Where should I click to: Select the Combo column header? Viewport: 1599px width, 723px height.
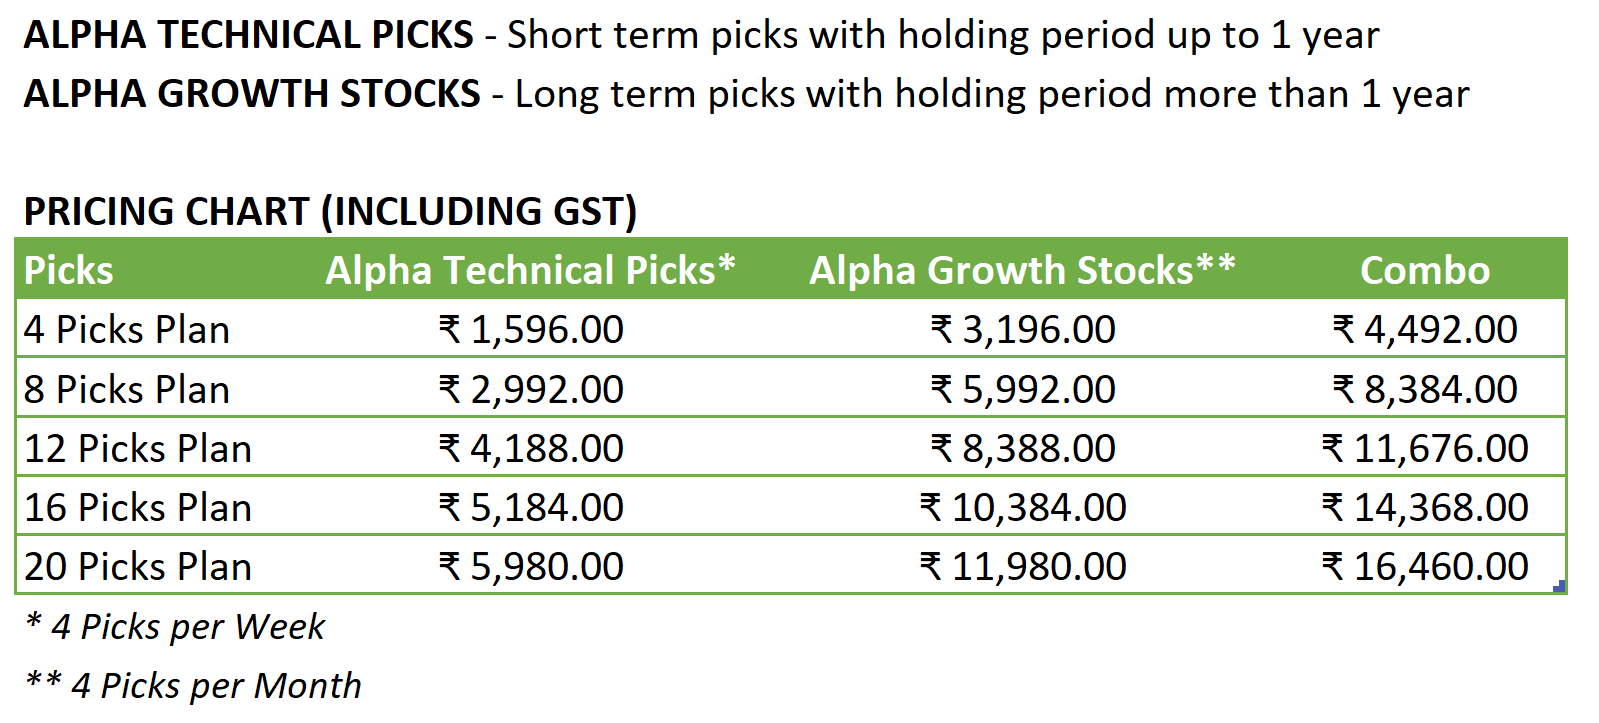tap(1424, 271)
